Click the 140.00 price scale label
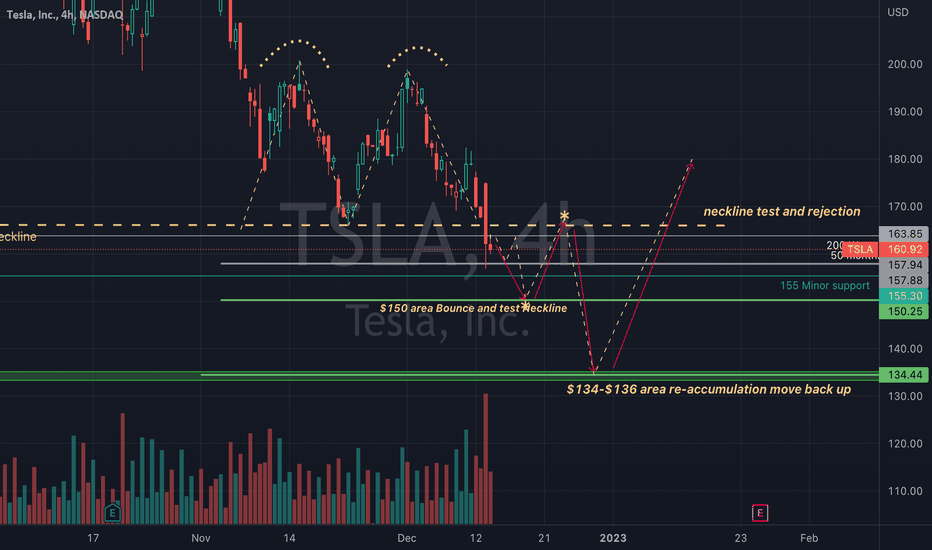 point(905,348)
